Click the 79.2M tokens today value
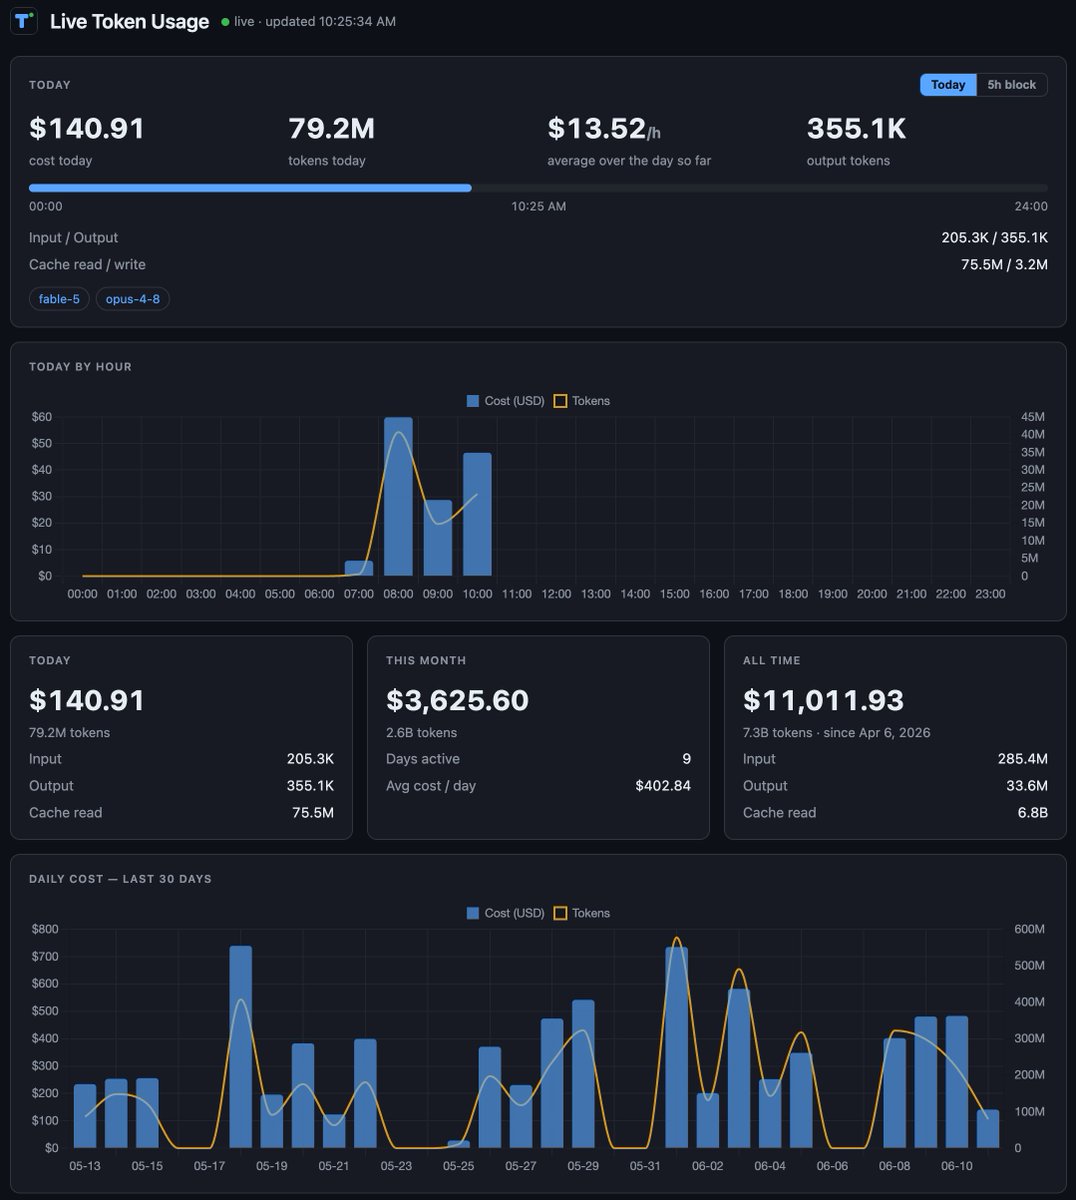The height and width of the screenshot is (1200, 1076). click(331, 129)
